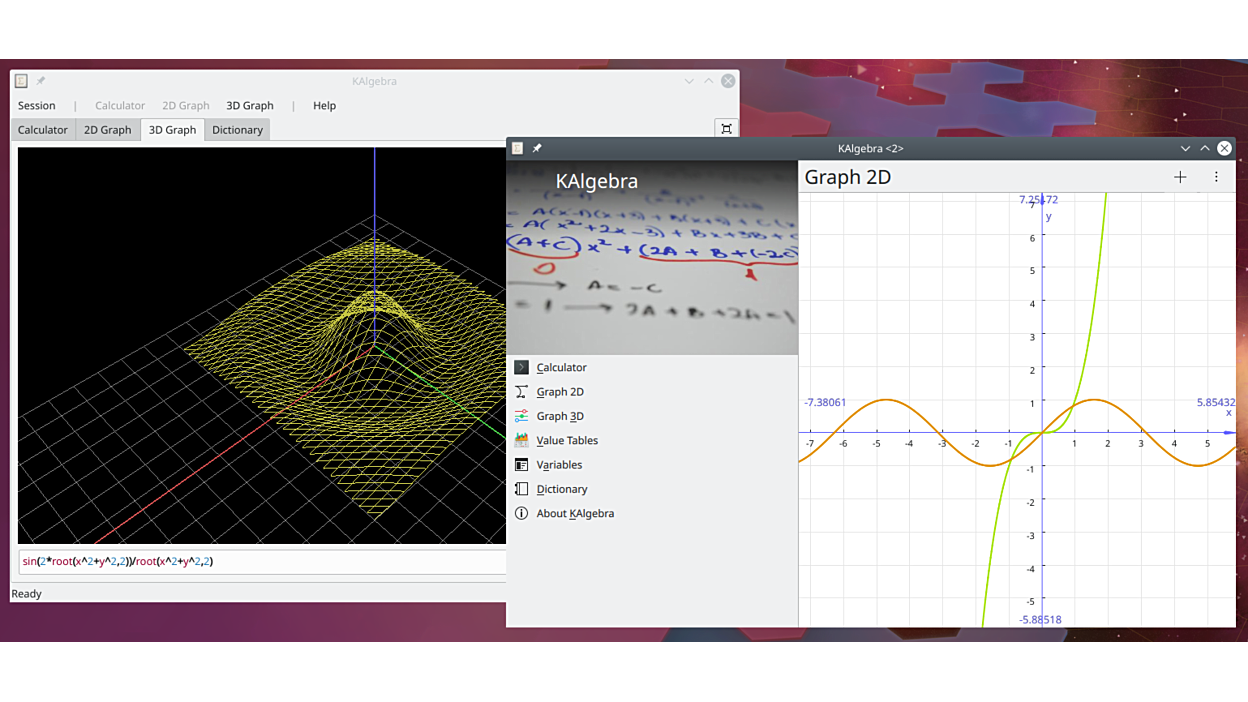Viewport: 1248px width, 702px height.
Task: Toggle the fullscreen icon near the tabs
Action: tap(726, 129)
